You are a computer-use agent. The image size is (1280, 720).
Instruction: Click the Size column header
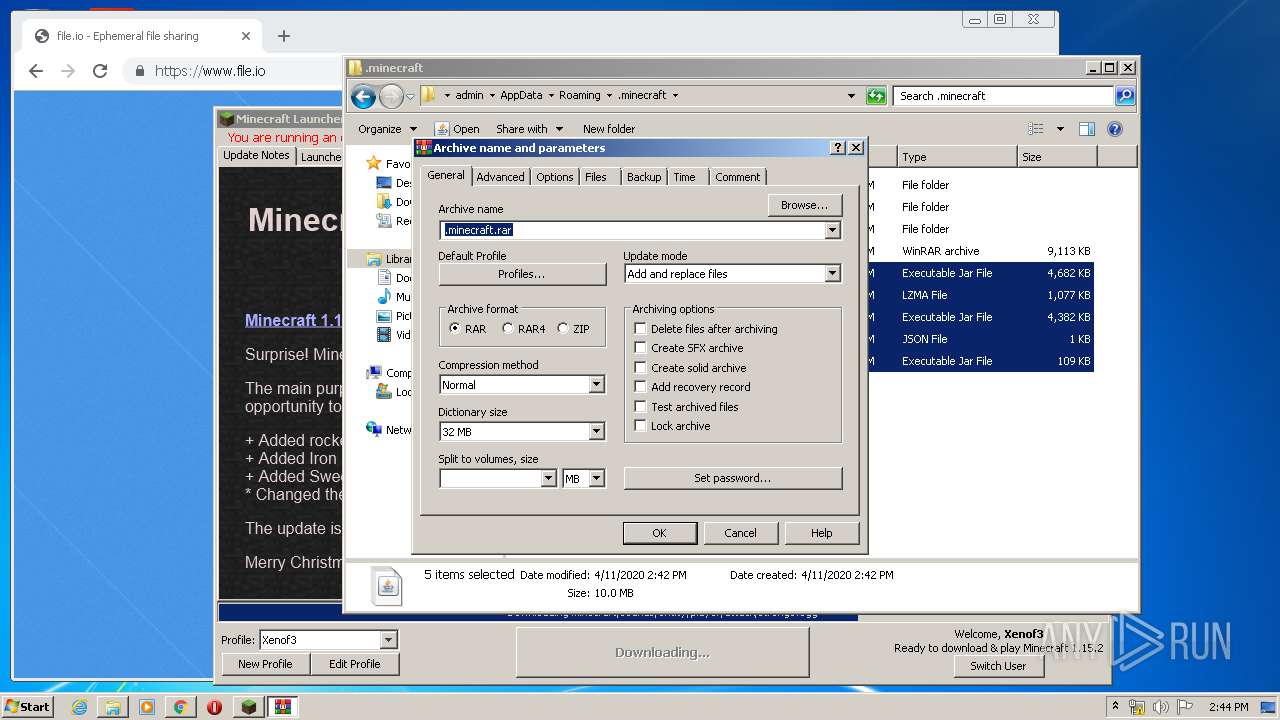[1057, 157]
